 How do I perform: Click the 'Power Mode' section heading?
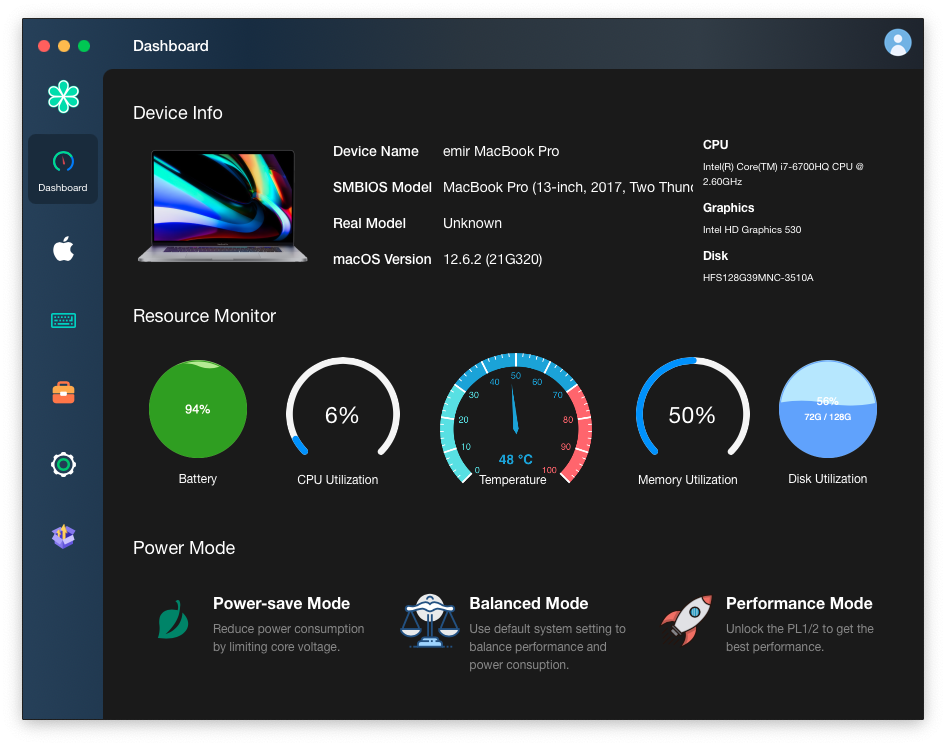click(184, 547)
